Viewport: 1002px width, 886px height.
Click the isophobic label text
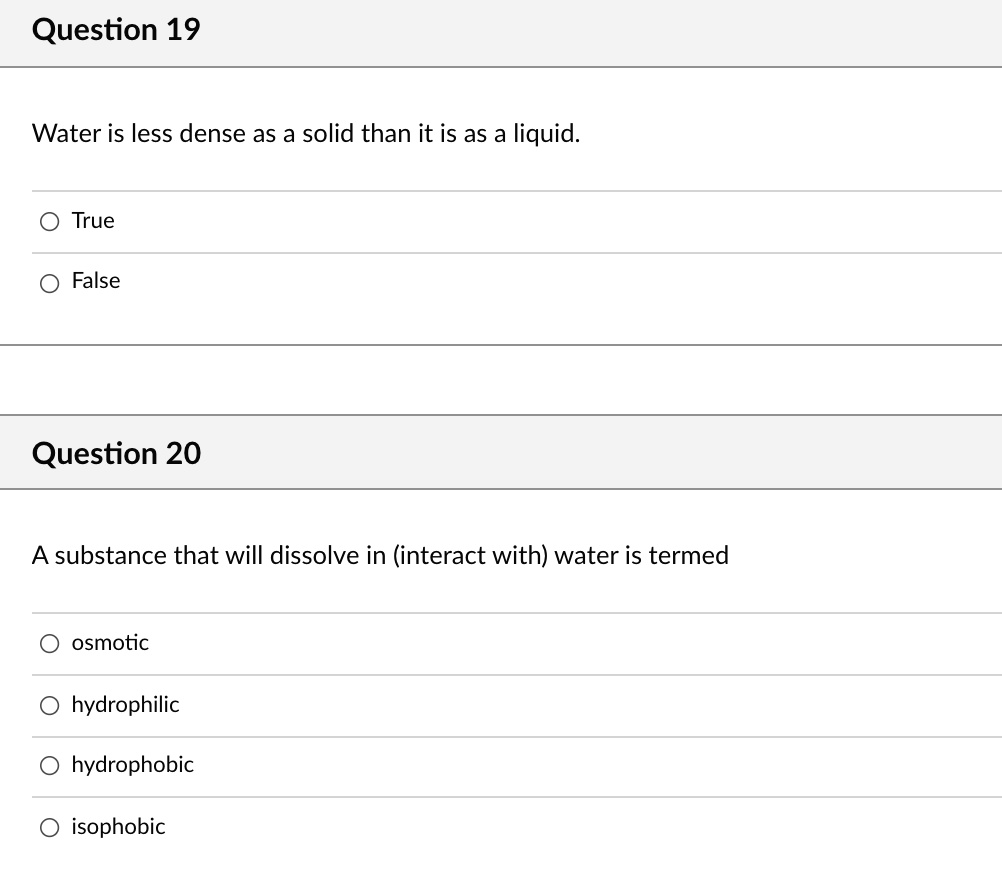(x=117, y=826)
